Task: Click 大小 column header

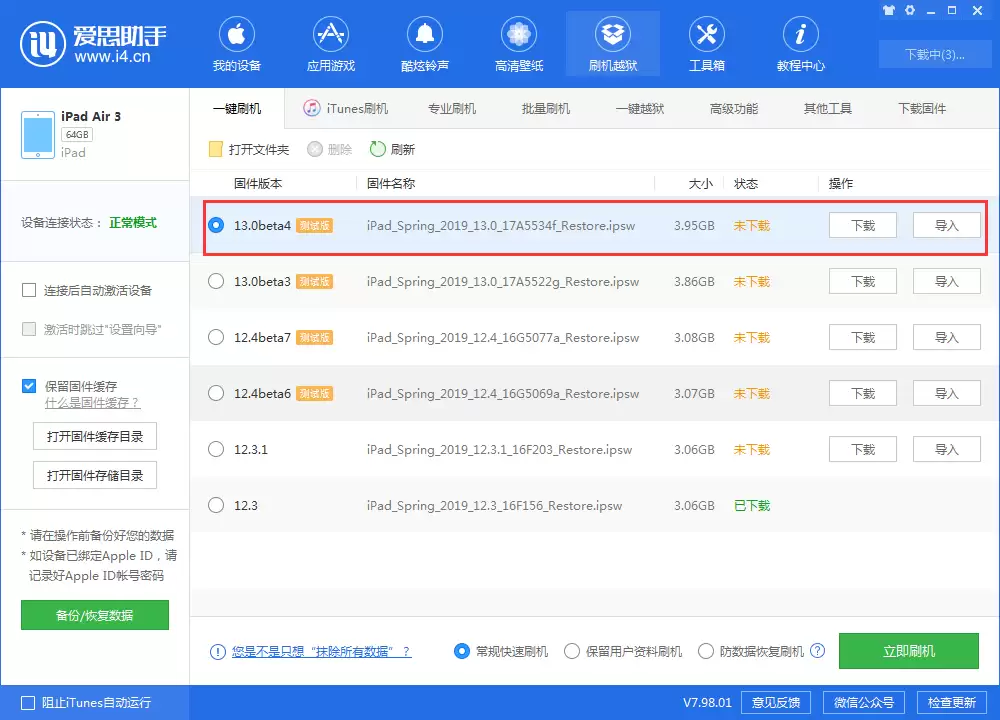Action: (700, 184)
